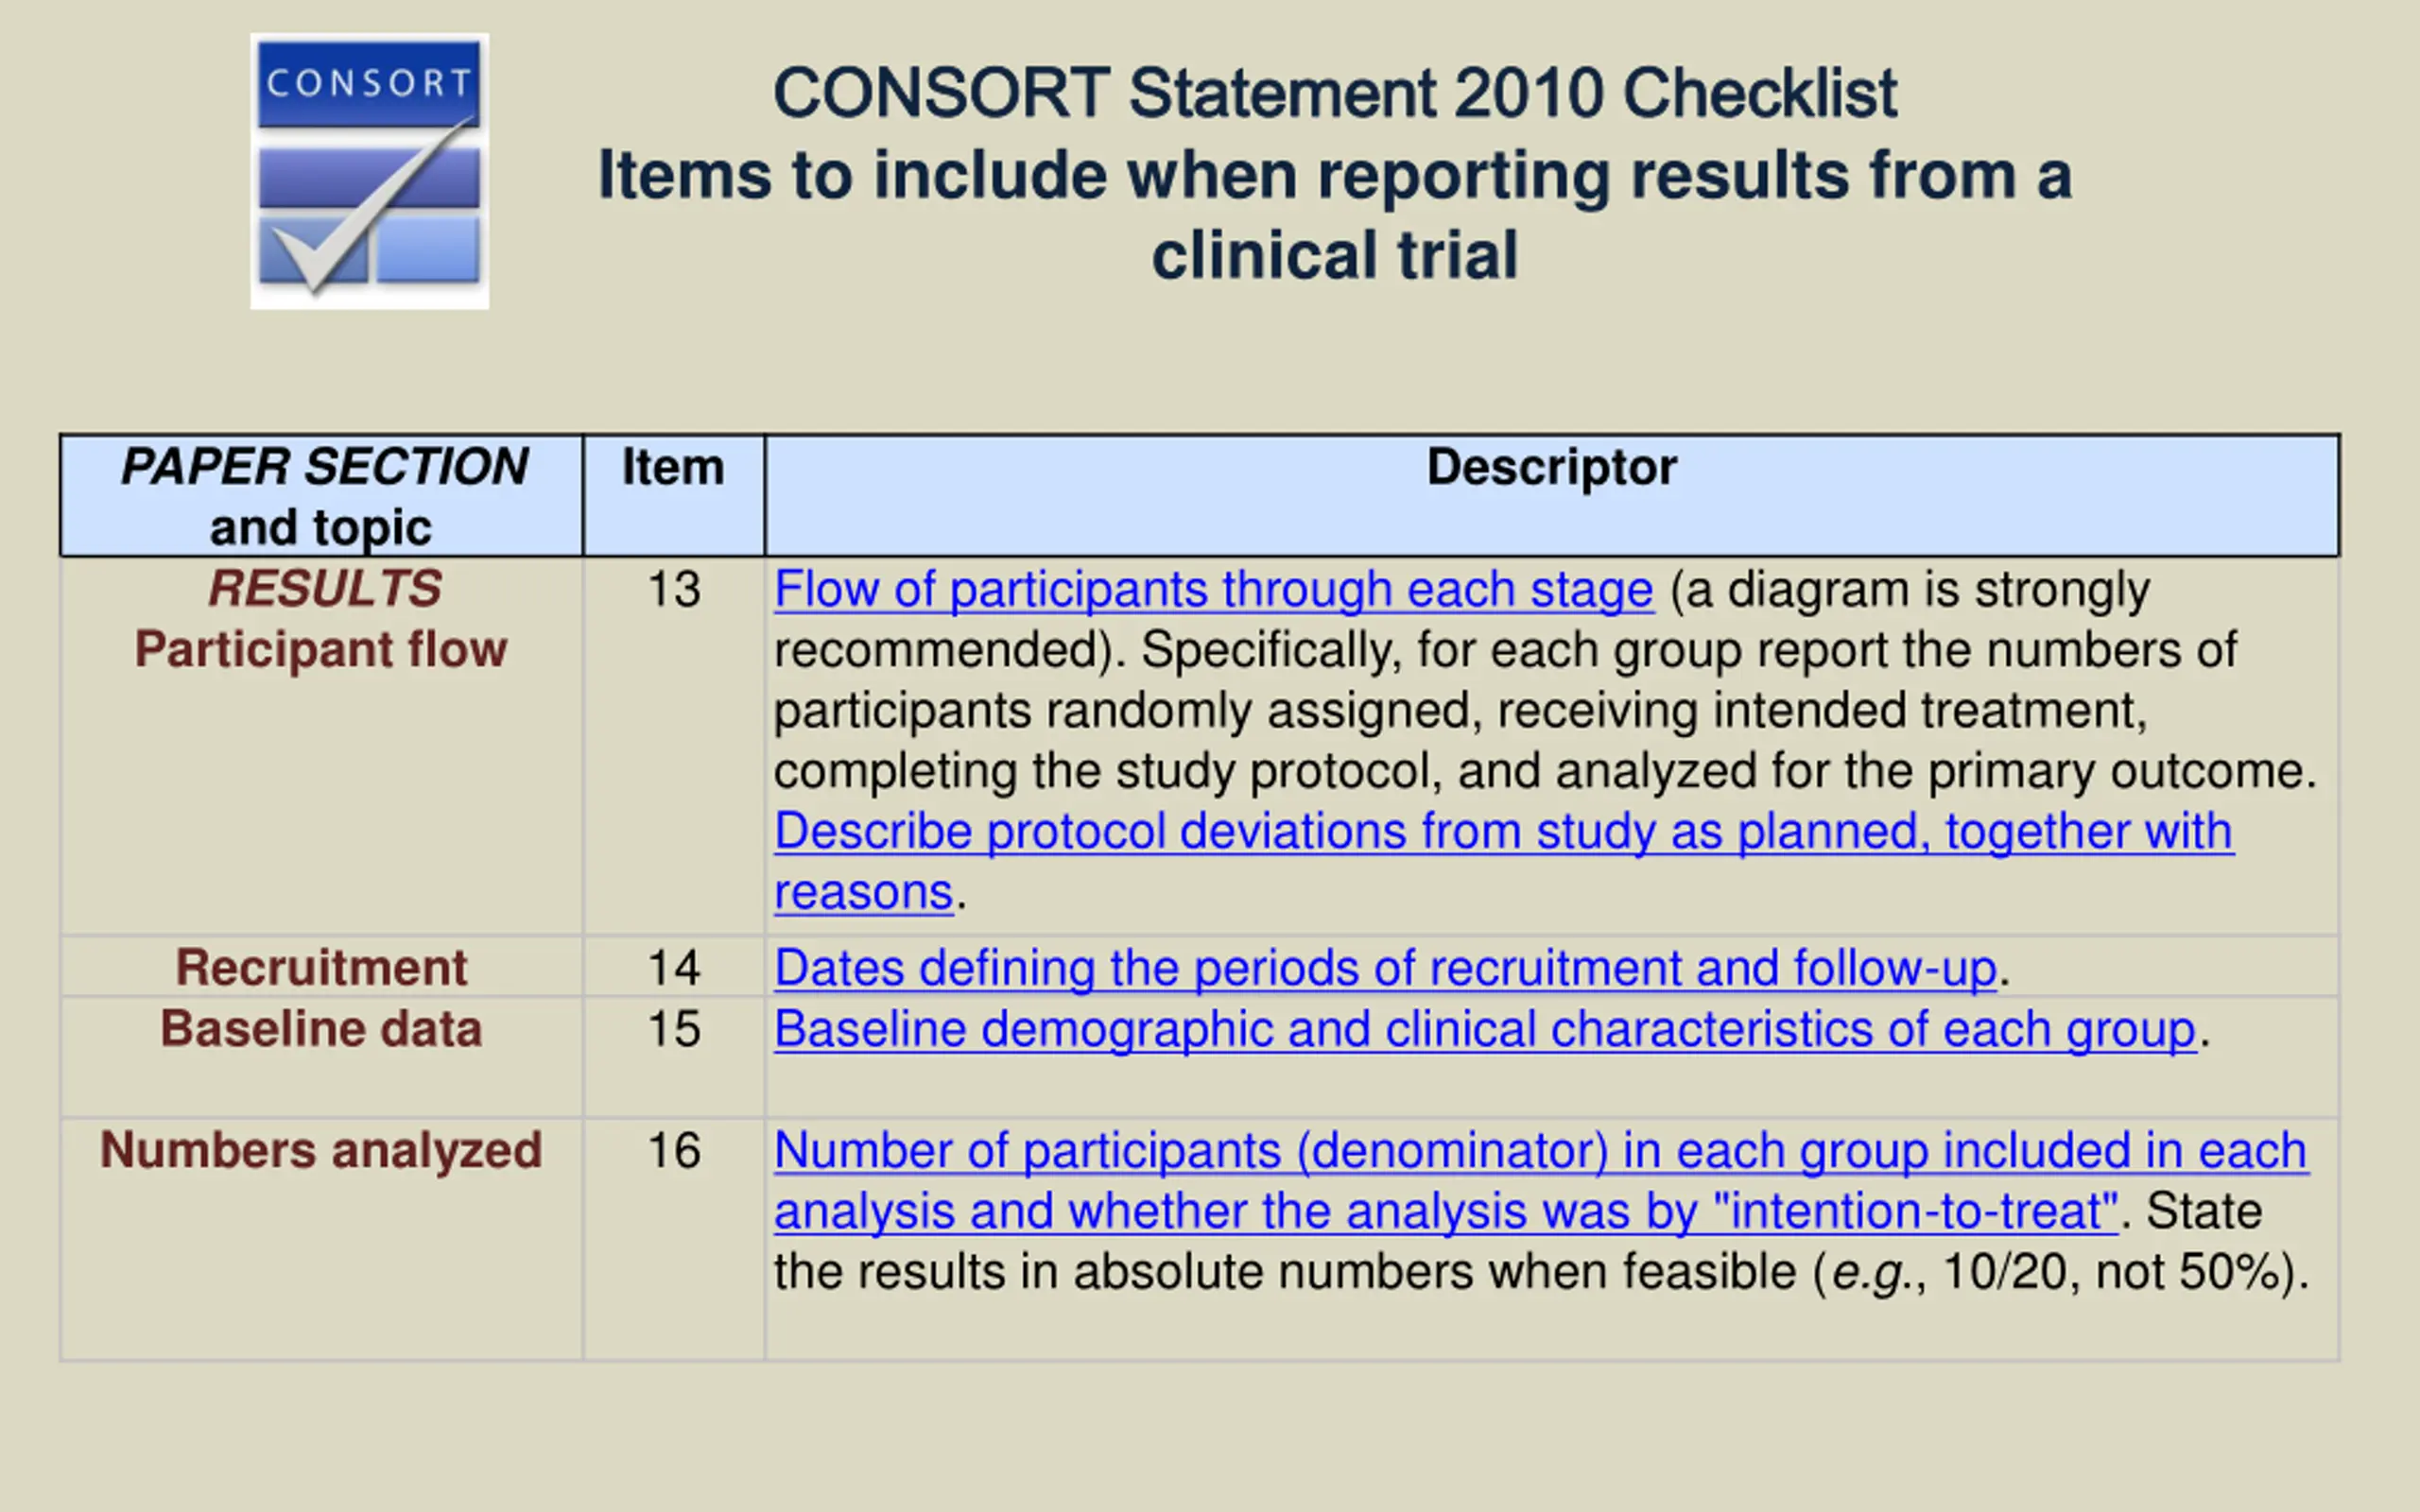Viewport: 2420px width, 1512px height.
Task: Open 'Number of participants (denominator)' link
Action: (x=1541, y=1150)
